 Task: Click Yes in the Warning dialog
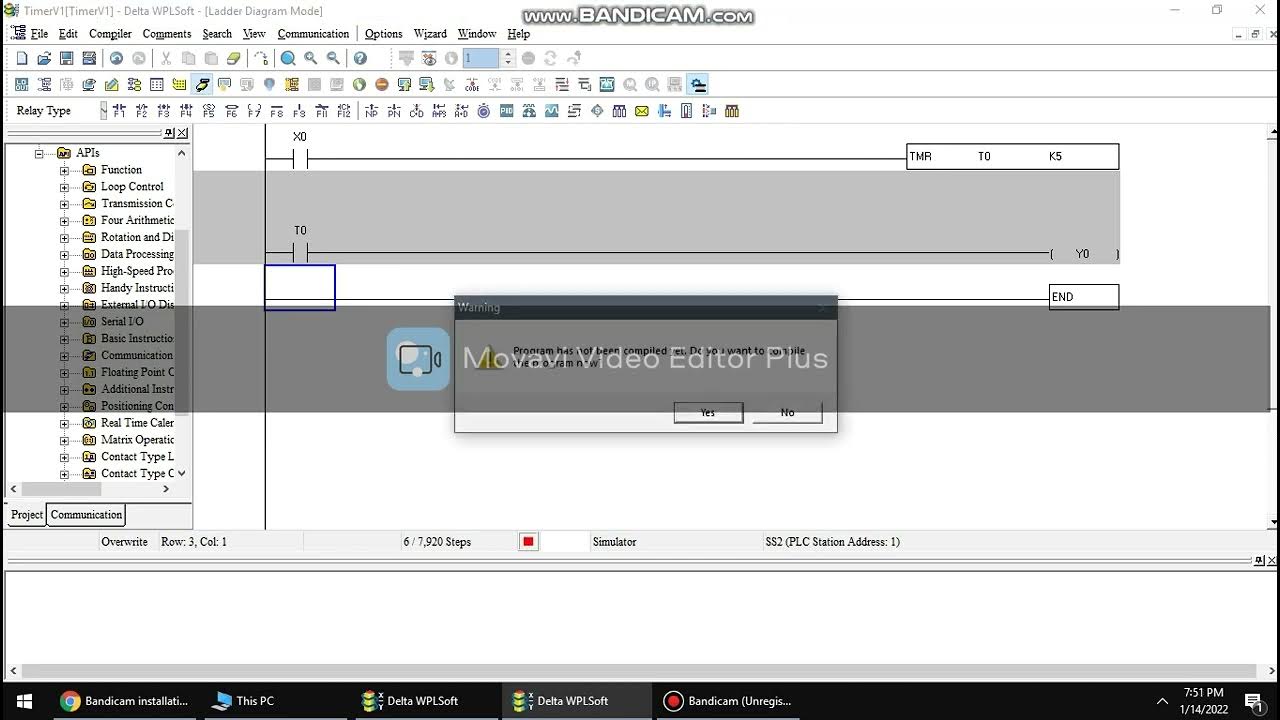pos(708,412)
